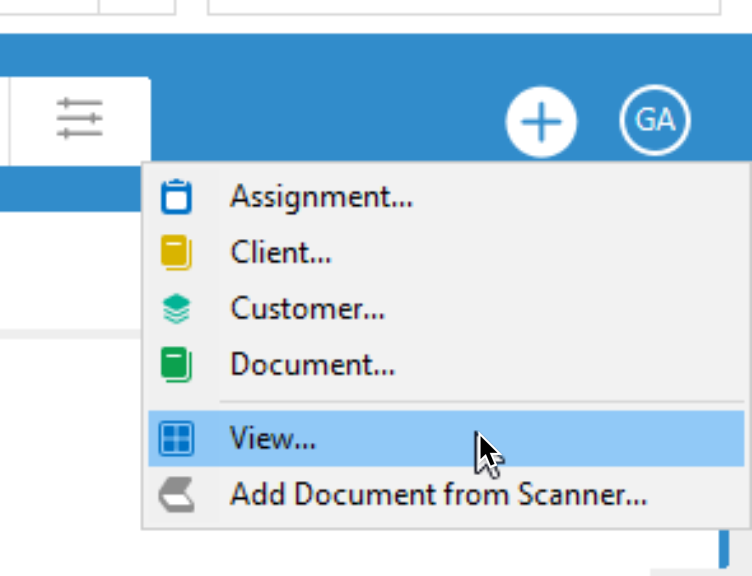This screenshot has width=752, height=576.
Task: Click the blue vertical bar at bottom right
Action: pos(724,548)
